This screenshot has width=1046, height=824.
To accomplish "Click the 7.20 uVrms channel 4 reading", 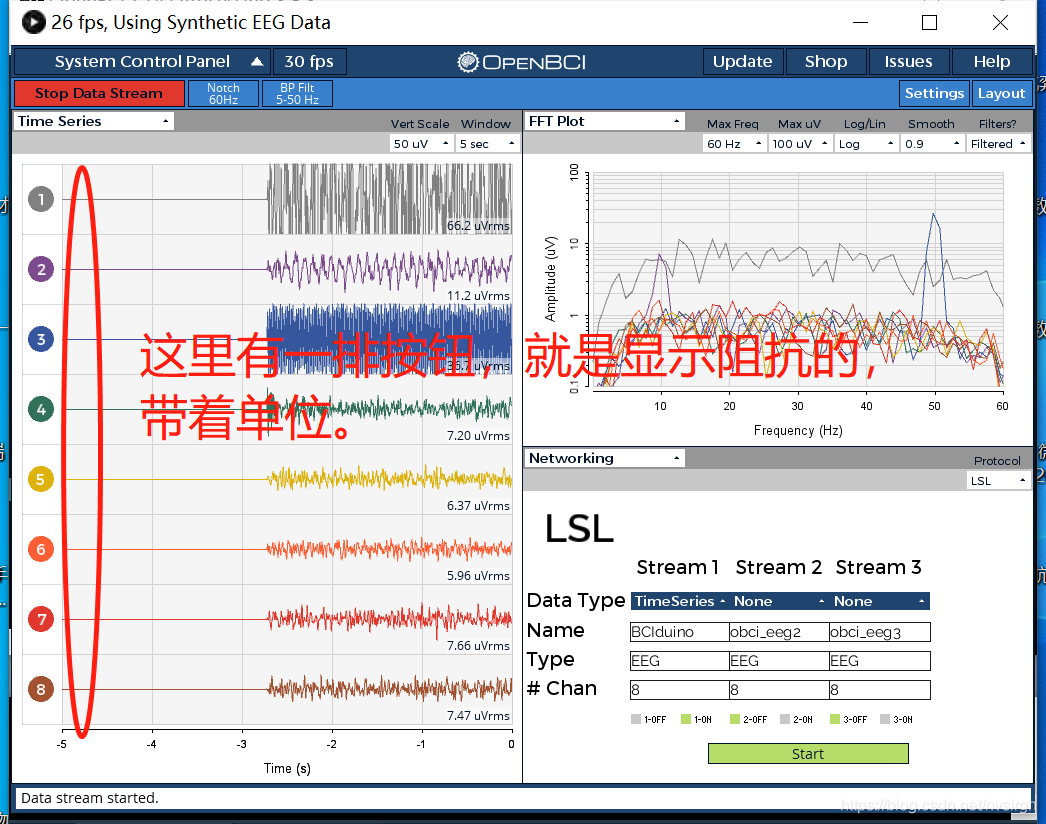I will (x=478, y=436).
